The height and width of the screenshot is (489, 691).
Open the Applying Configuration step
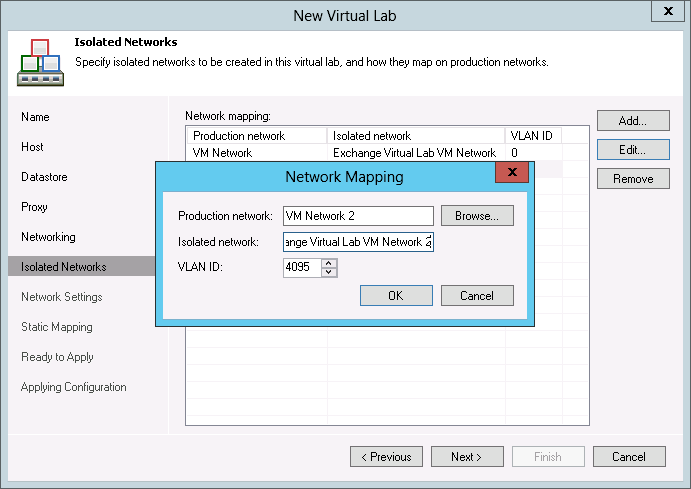(x=74, y=387)
